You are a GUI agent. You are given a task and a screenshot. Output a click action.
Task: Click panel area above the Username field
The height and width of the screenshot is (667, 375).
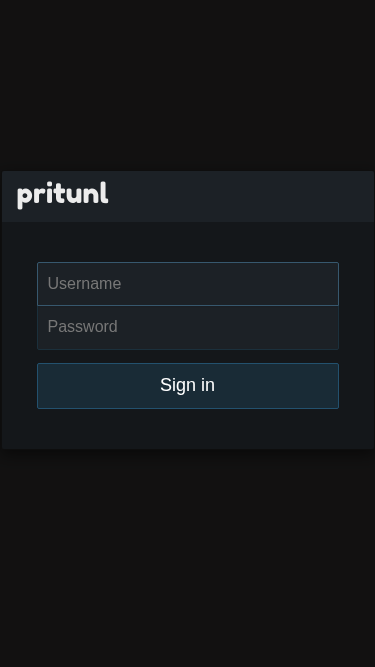(188, 242)
